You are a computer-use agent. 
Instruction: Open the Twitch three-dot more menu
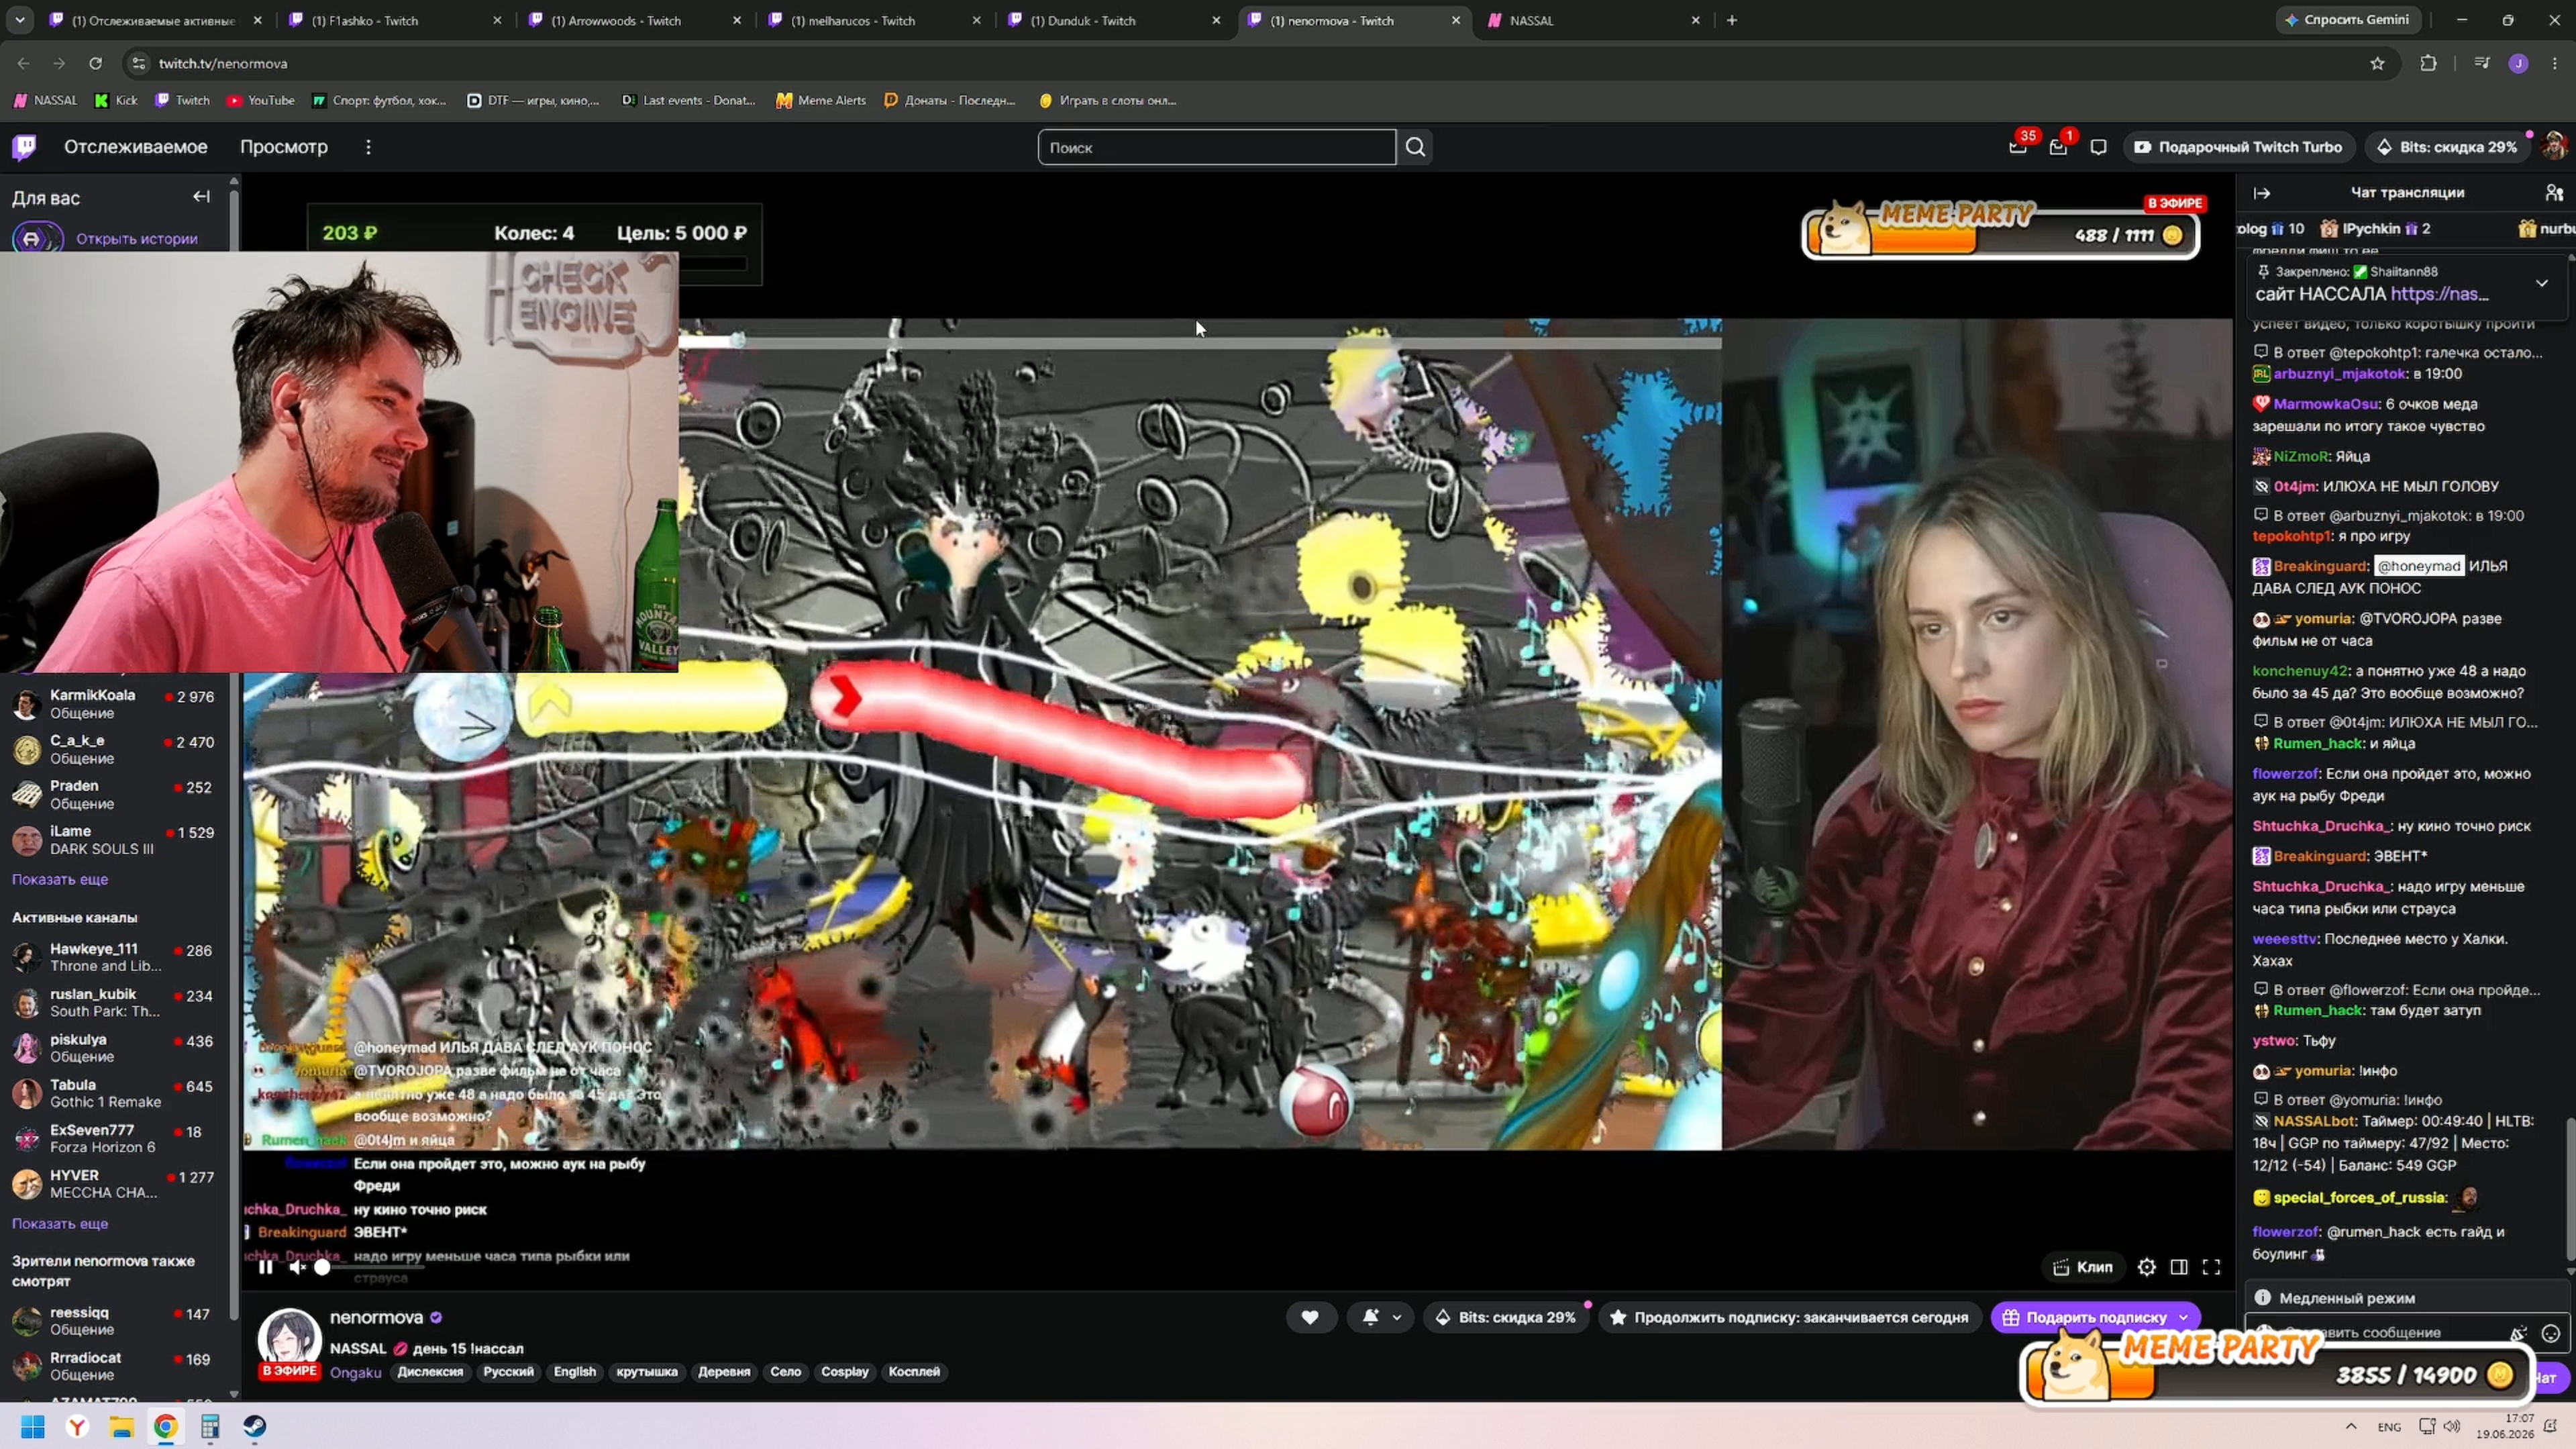tap(368, 147)
